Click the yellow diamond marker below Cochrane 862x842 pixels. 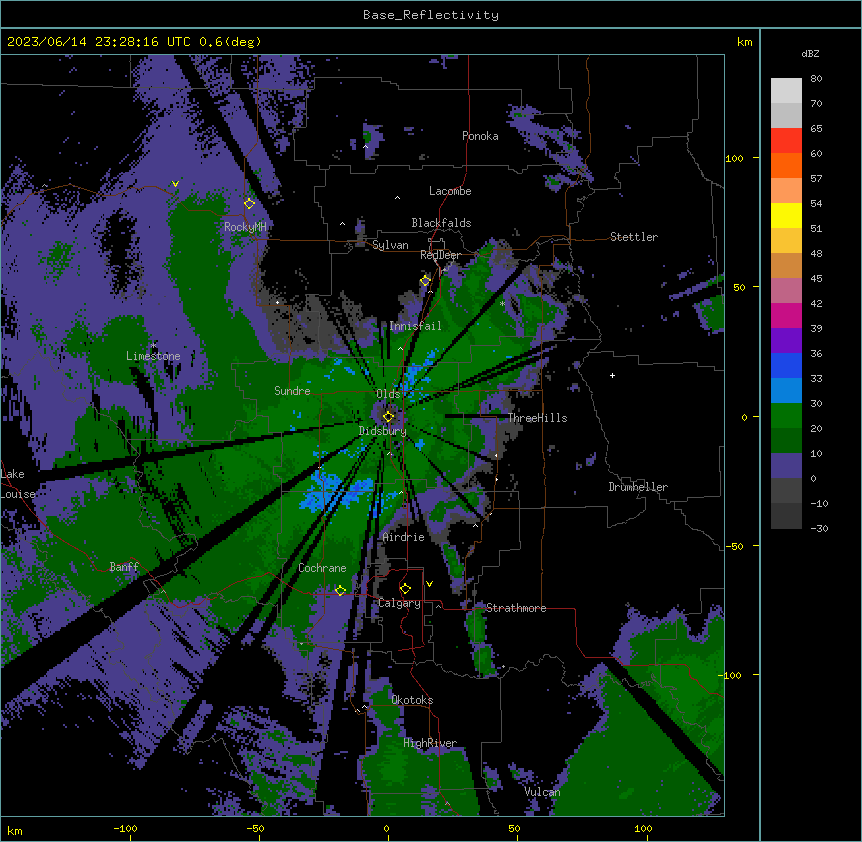tap(340, 590)
